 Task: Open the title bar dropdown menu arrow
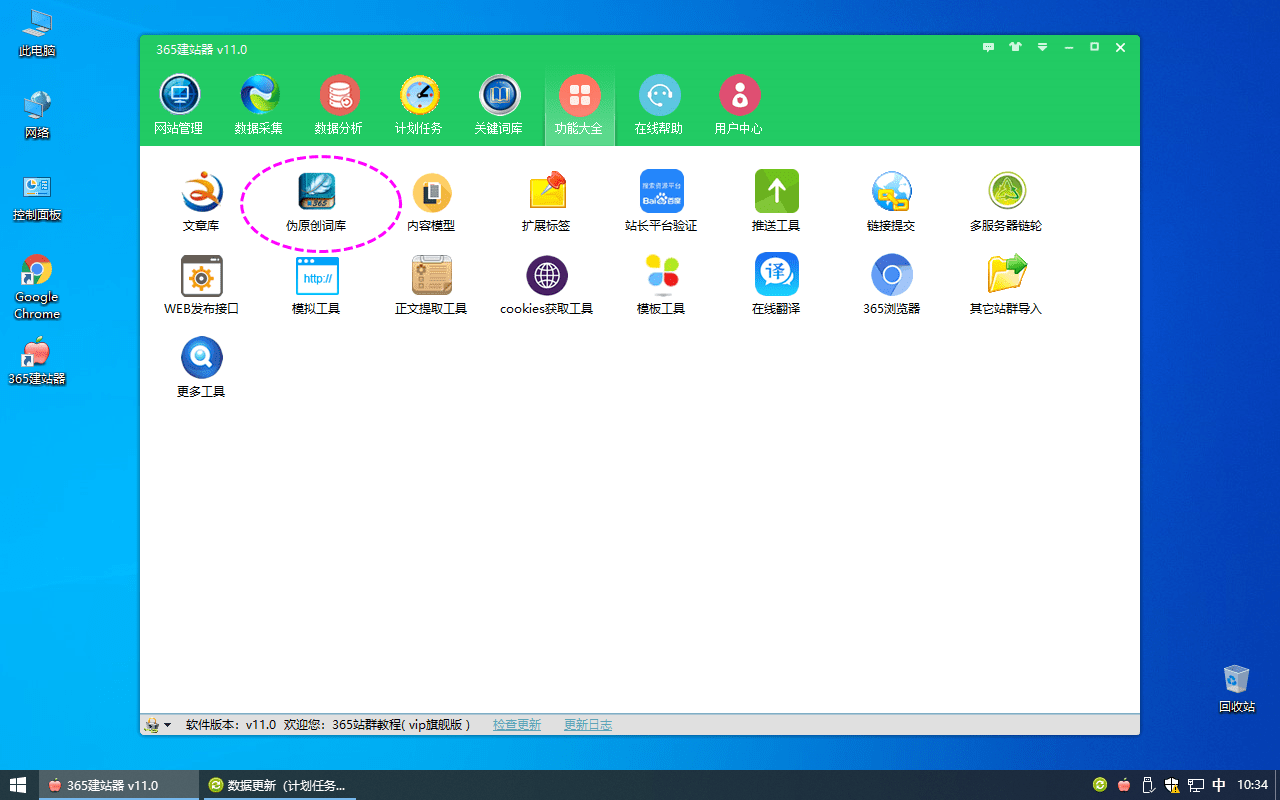click(x=1043, y=47)
